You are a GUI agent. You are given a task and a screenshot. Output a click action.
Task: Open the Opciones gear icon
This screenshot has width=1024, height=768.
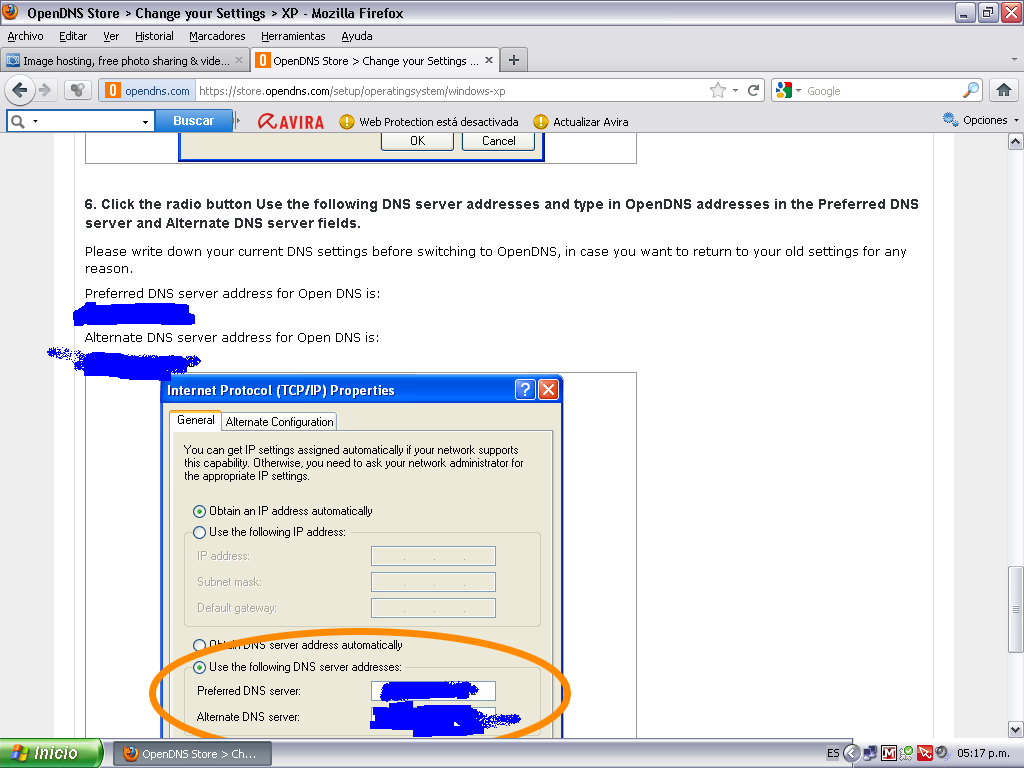pos(950,120)
